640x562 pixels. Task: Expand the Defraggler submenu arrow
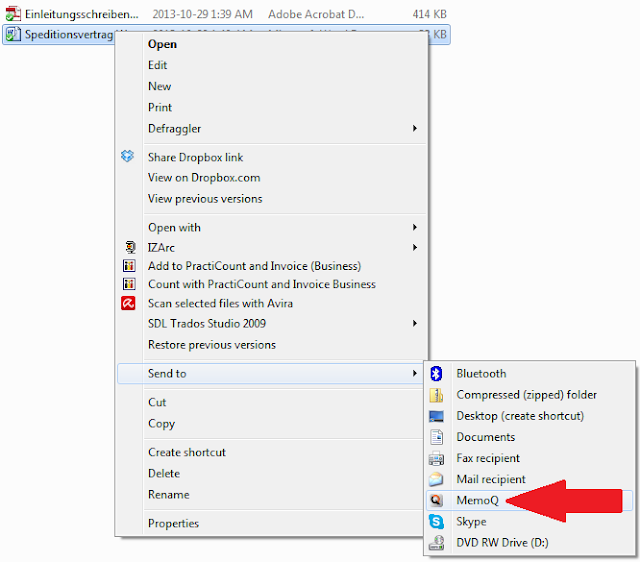414,128
